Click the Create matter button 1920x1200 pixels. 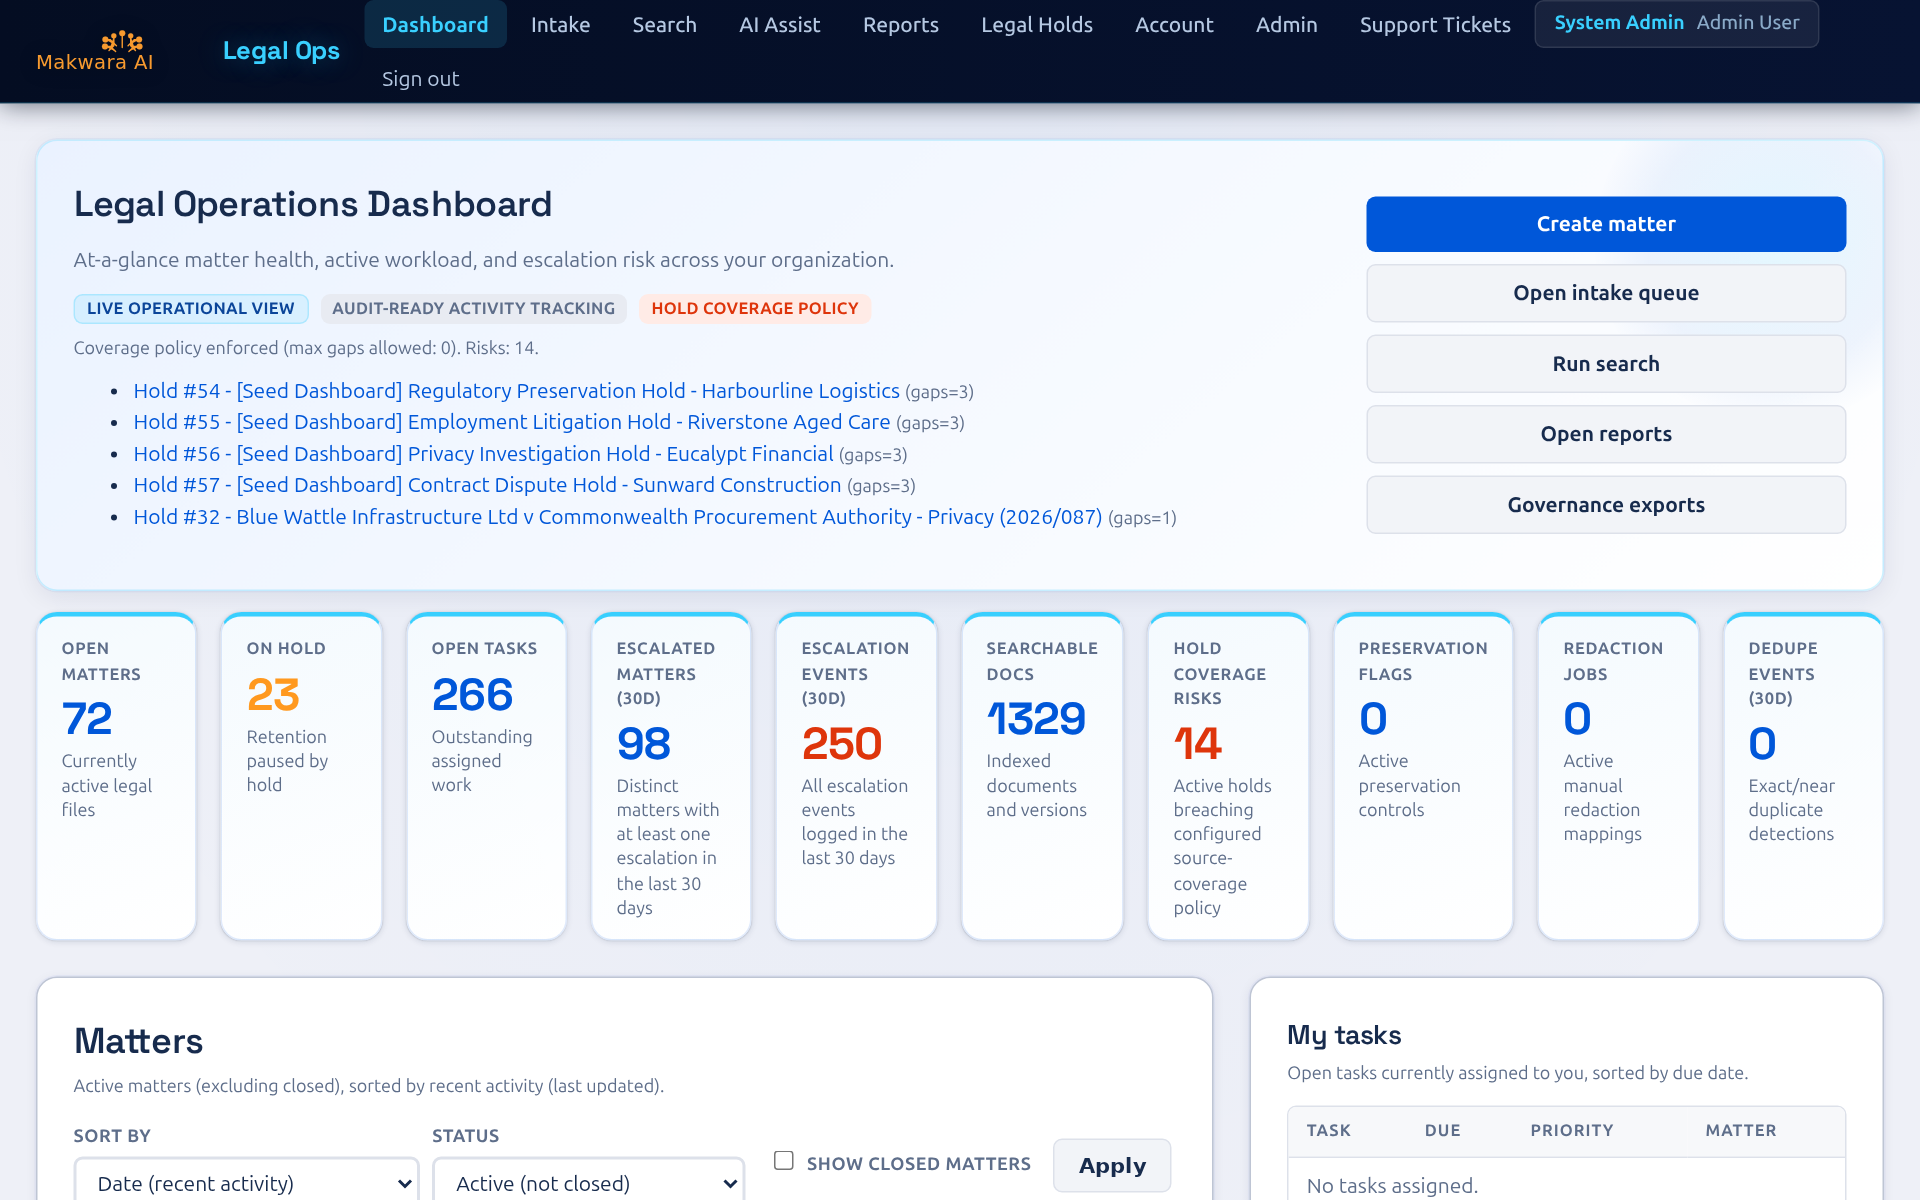1605,224
